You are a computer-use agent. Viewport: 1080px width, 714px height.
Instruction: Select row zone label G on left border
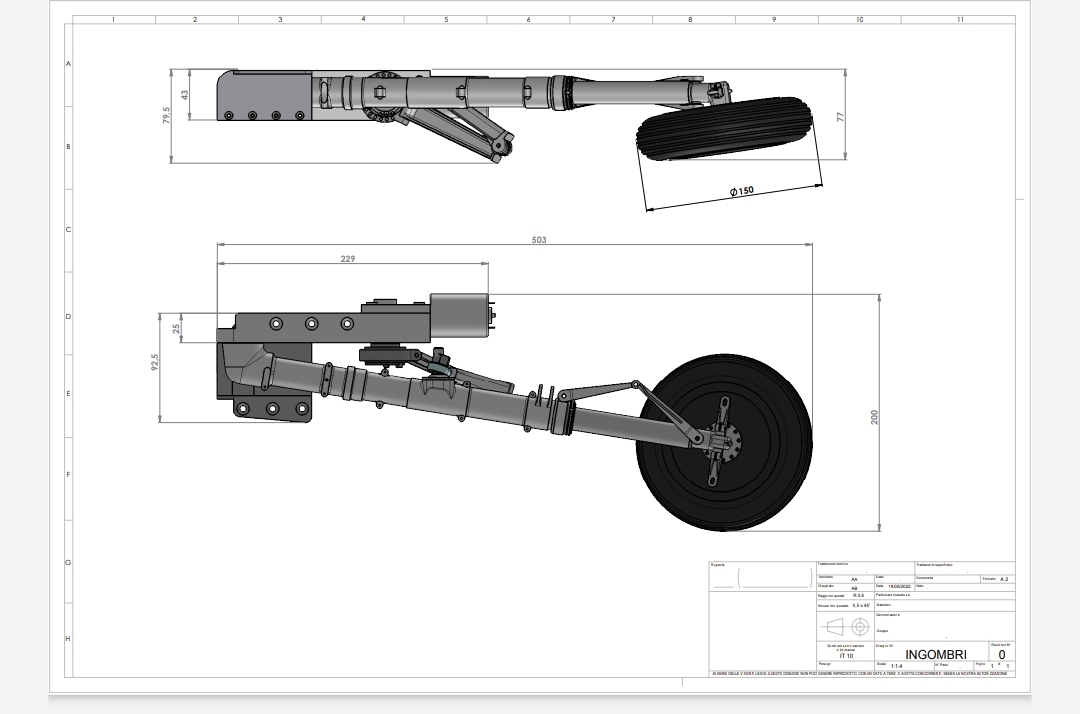click(x=68, y=563)
